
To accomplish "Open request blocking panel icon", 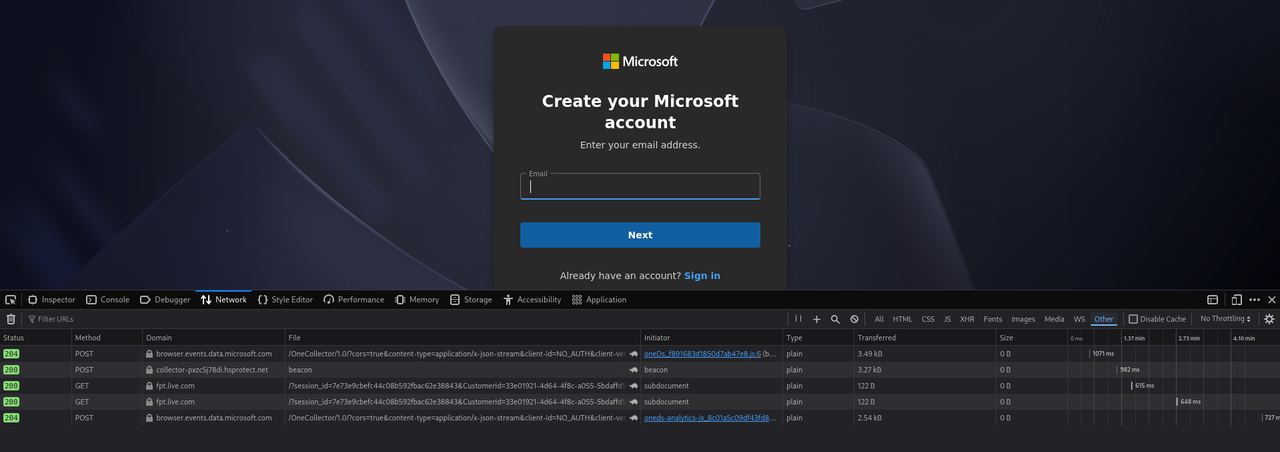I will click(854, 319).
